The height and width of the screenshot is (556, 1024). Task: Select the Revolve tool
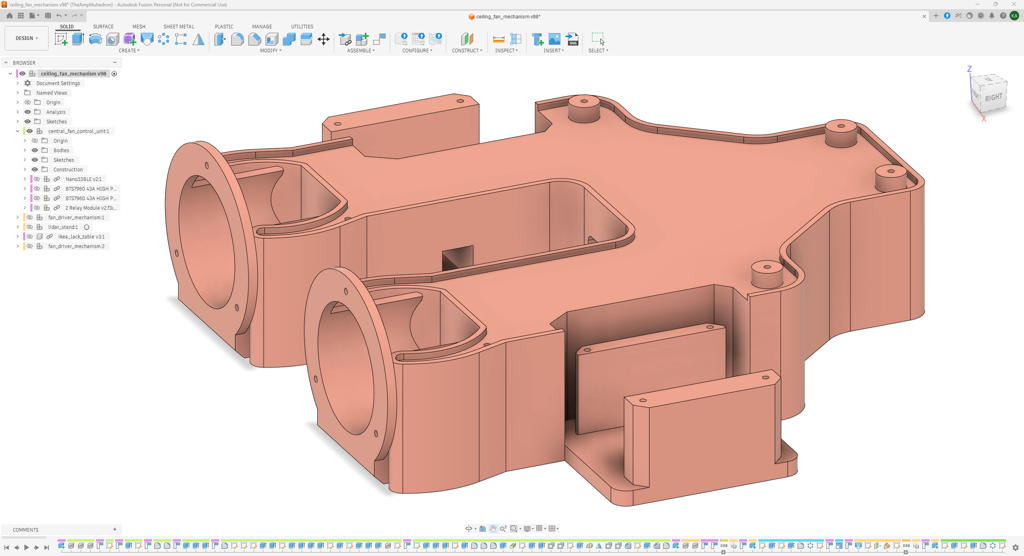coord(95,39)
